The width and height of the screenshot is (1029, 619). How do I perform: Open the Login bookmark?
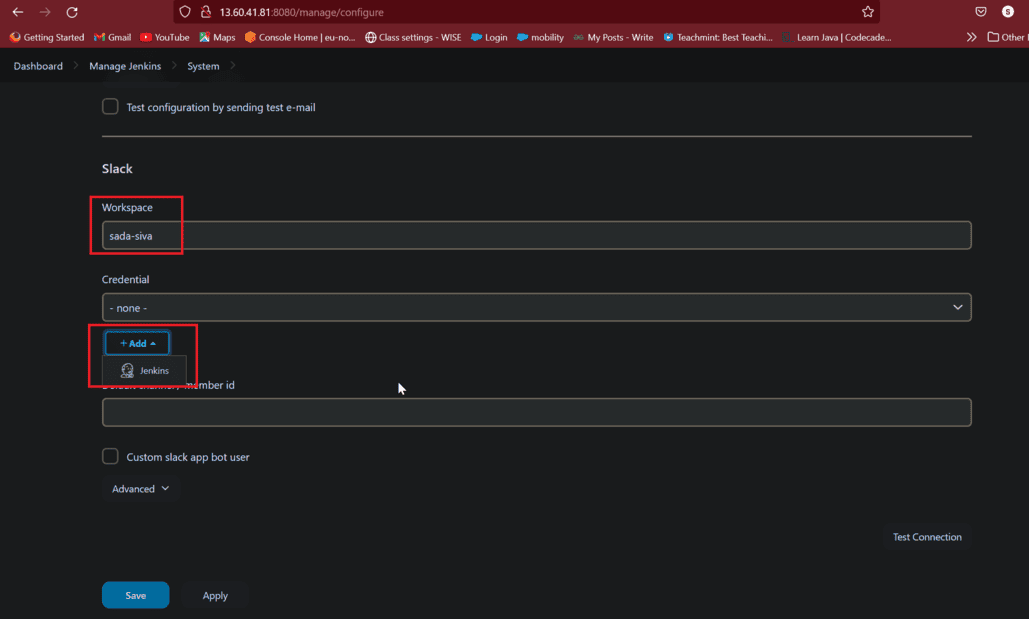[489, 37]
